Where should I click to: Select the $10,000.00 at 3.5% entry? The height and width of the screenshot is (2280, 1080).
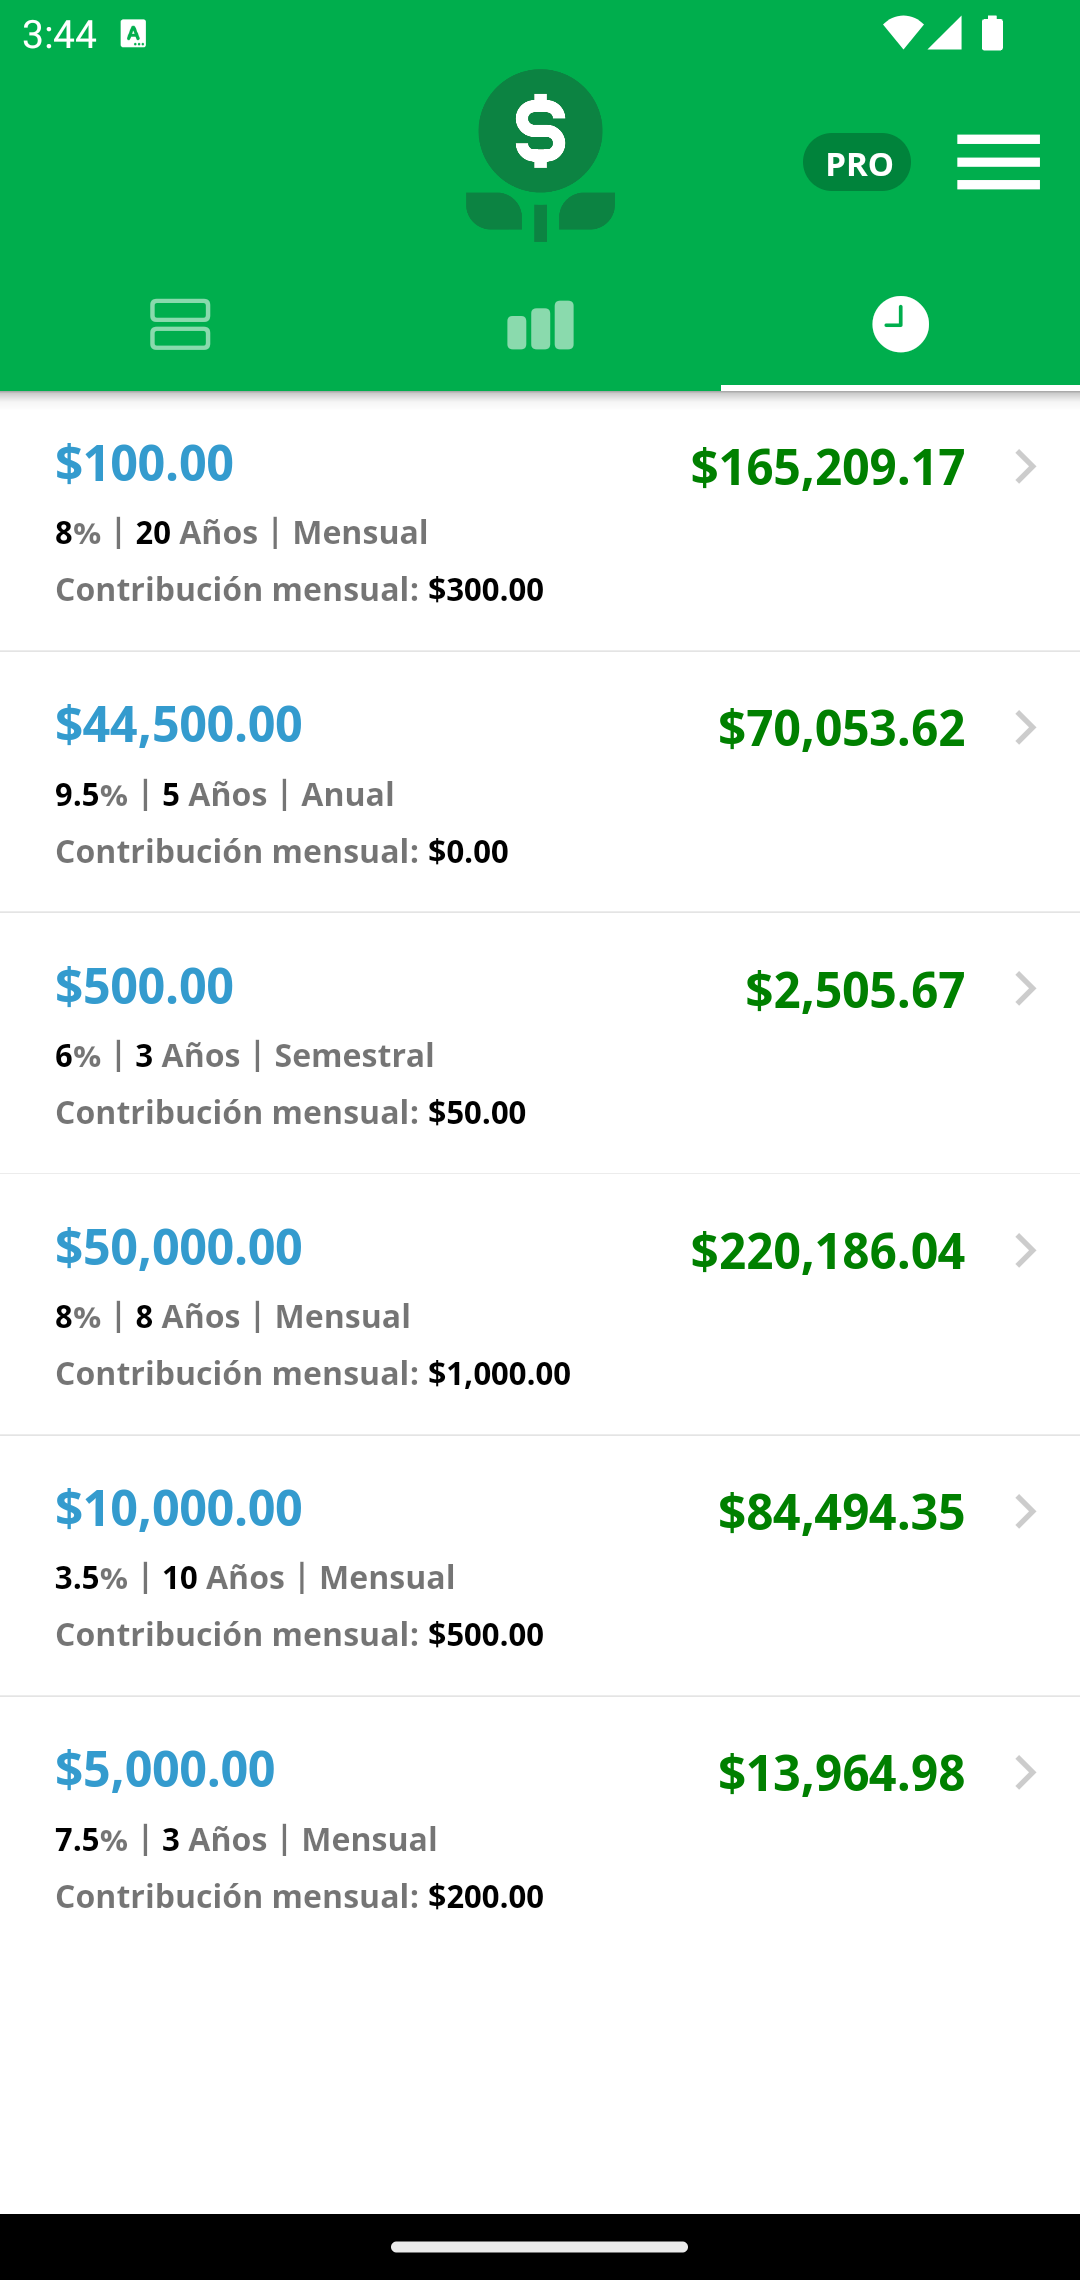(540, 1566)
